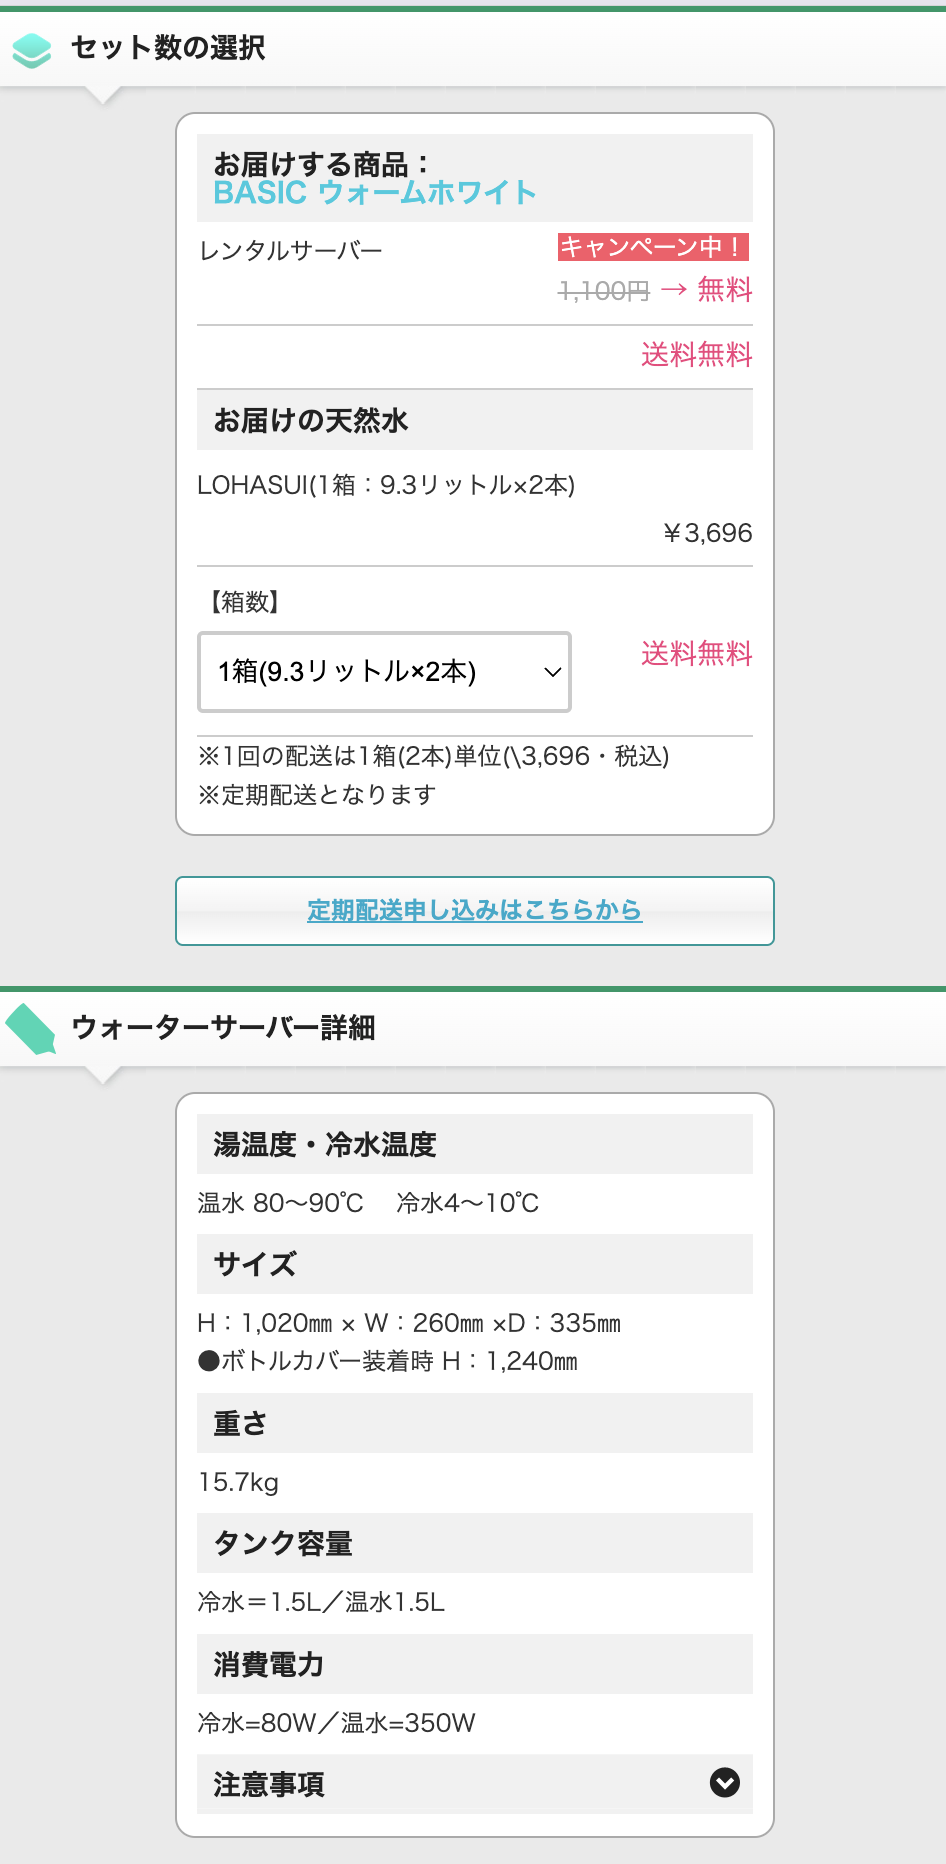946x1864 pixels.
Task: Click the stacked layers icon beside セット数の選択
Action: tap(32, 49)
